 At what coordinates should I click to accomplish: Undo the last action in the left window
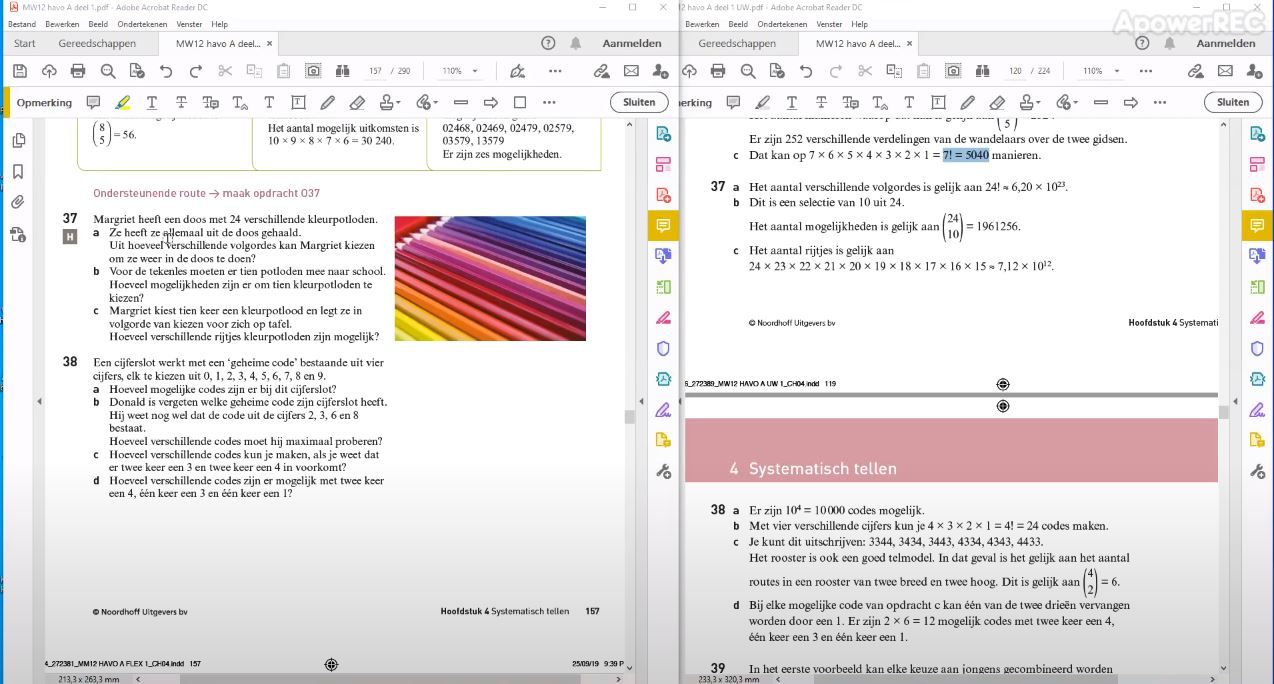pyautogui.click(x=166, y=71)
